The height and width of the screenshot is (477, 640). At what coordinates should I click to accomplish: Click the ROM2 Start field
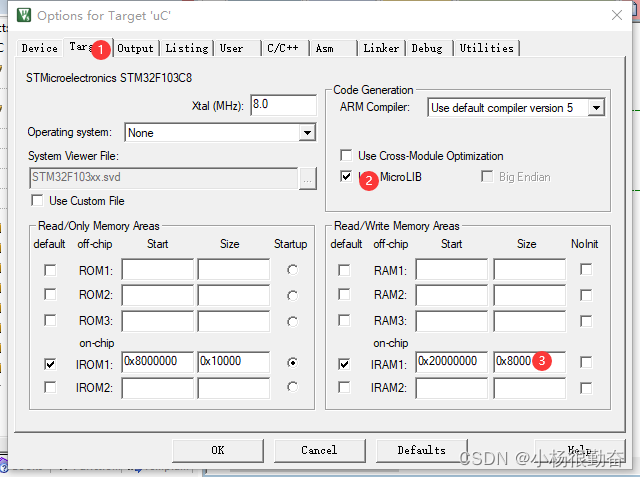pos(158,295)
